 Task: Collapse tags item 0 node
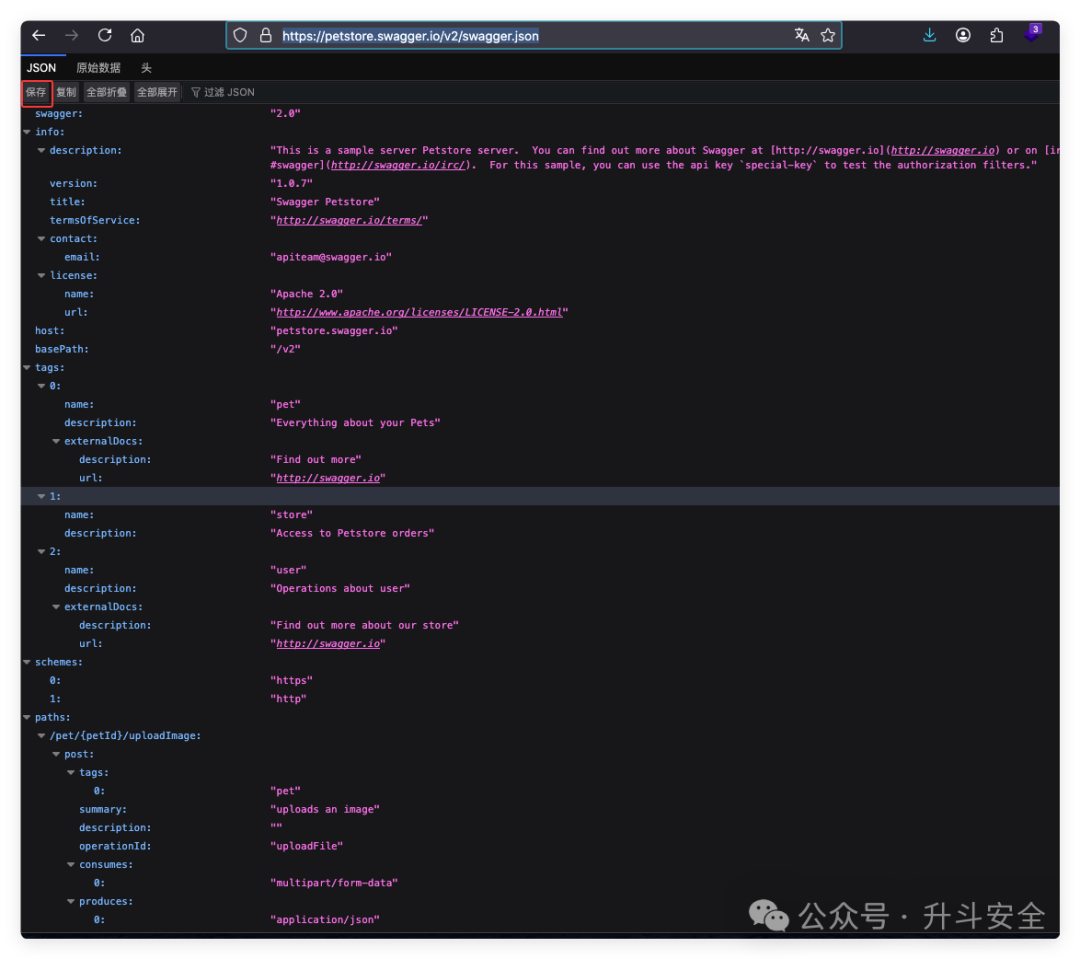pos(41,386)
